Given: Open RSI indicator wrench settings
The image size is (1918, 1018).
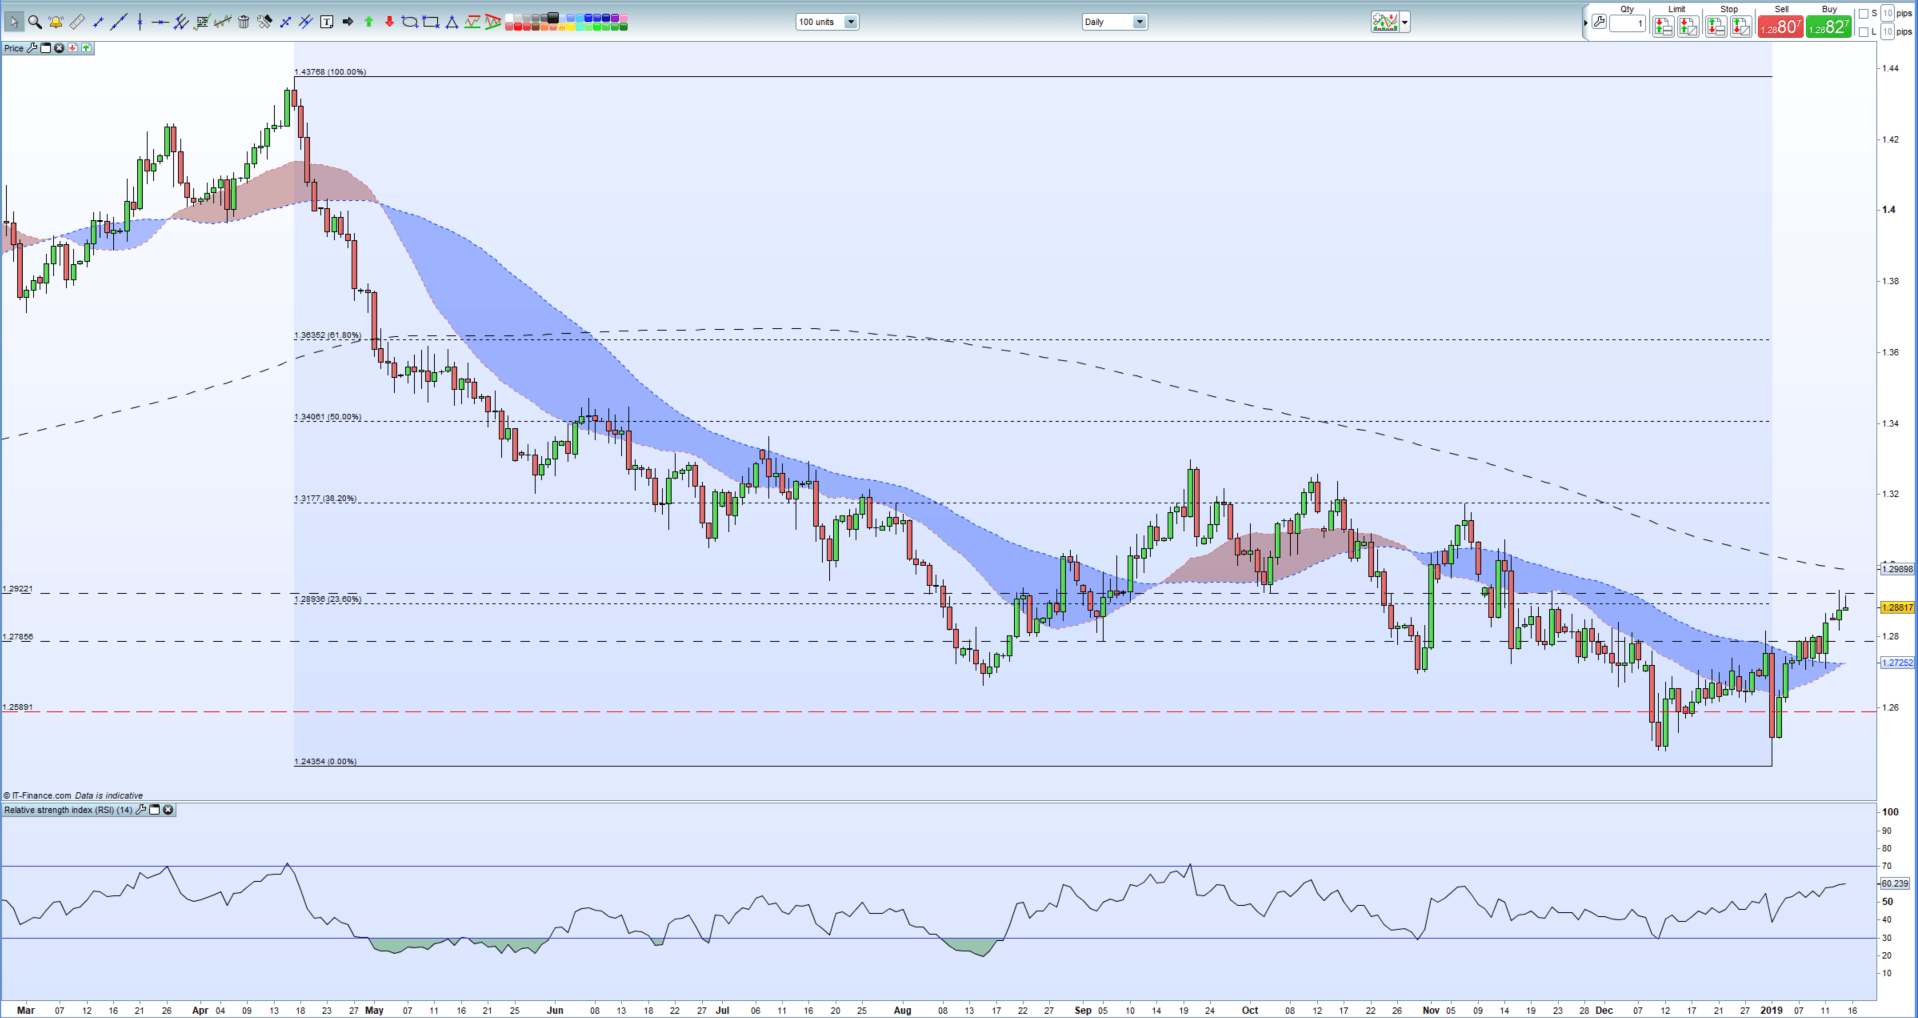Looking at the screenshot, I should point(141,810).
